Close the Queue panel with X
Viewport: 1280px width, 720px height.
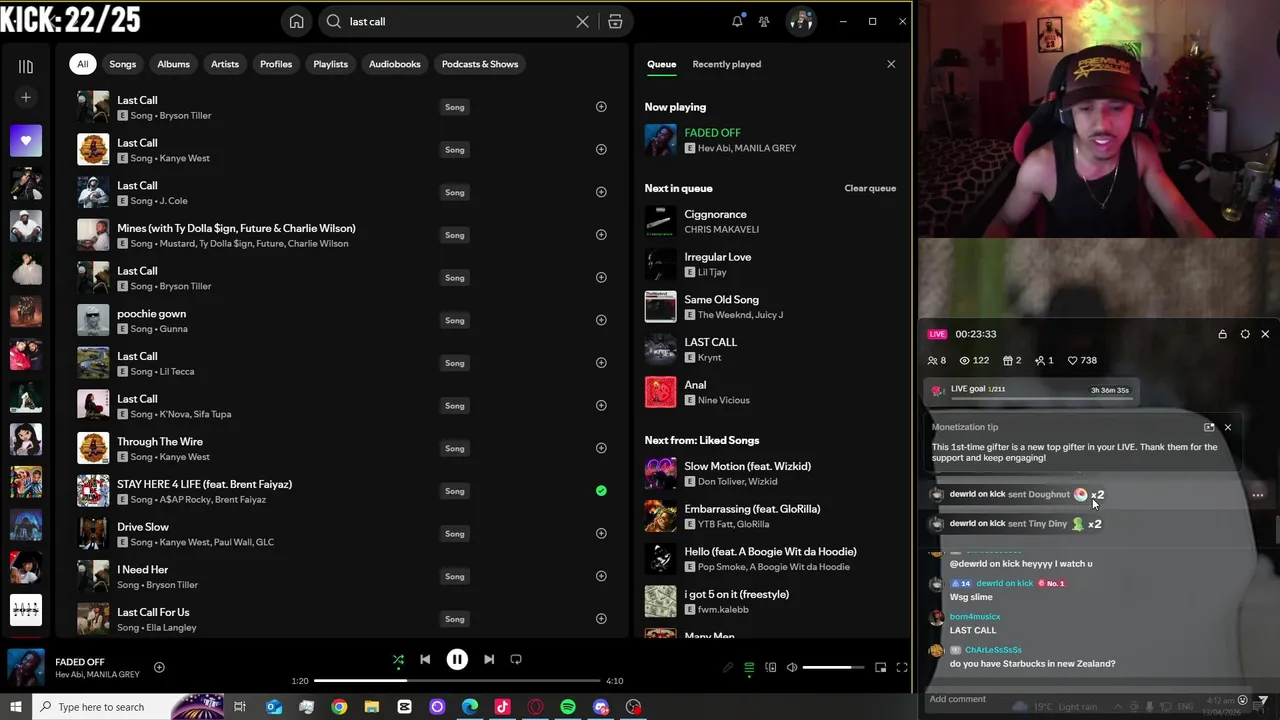891,64
